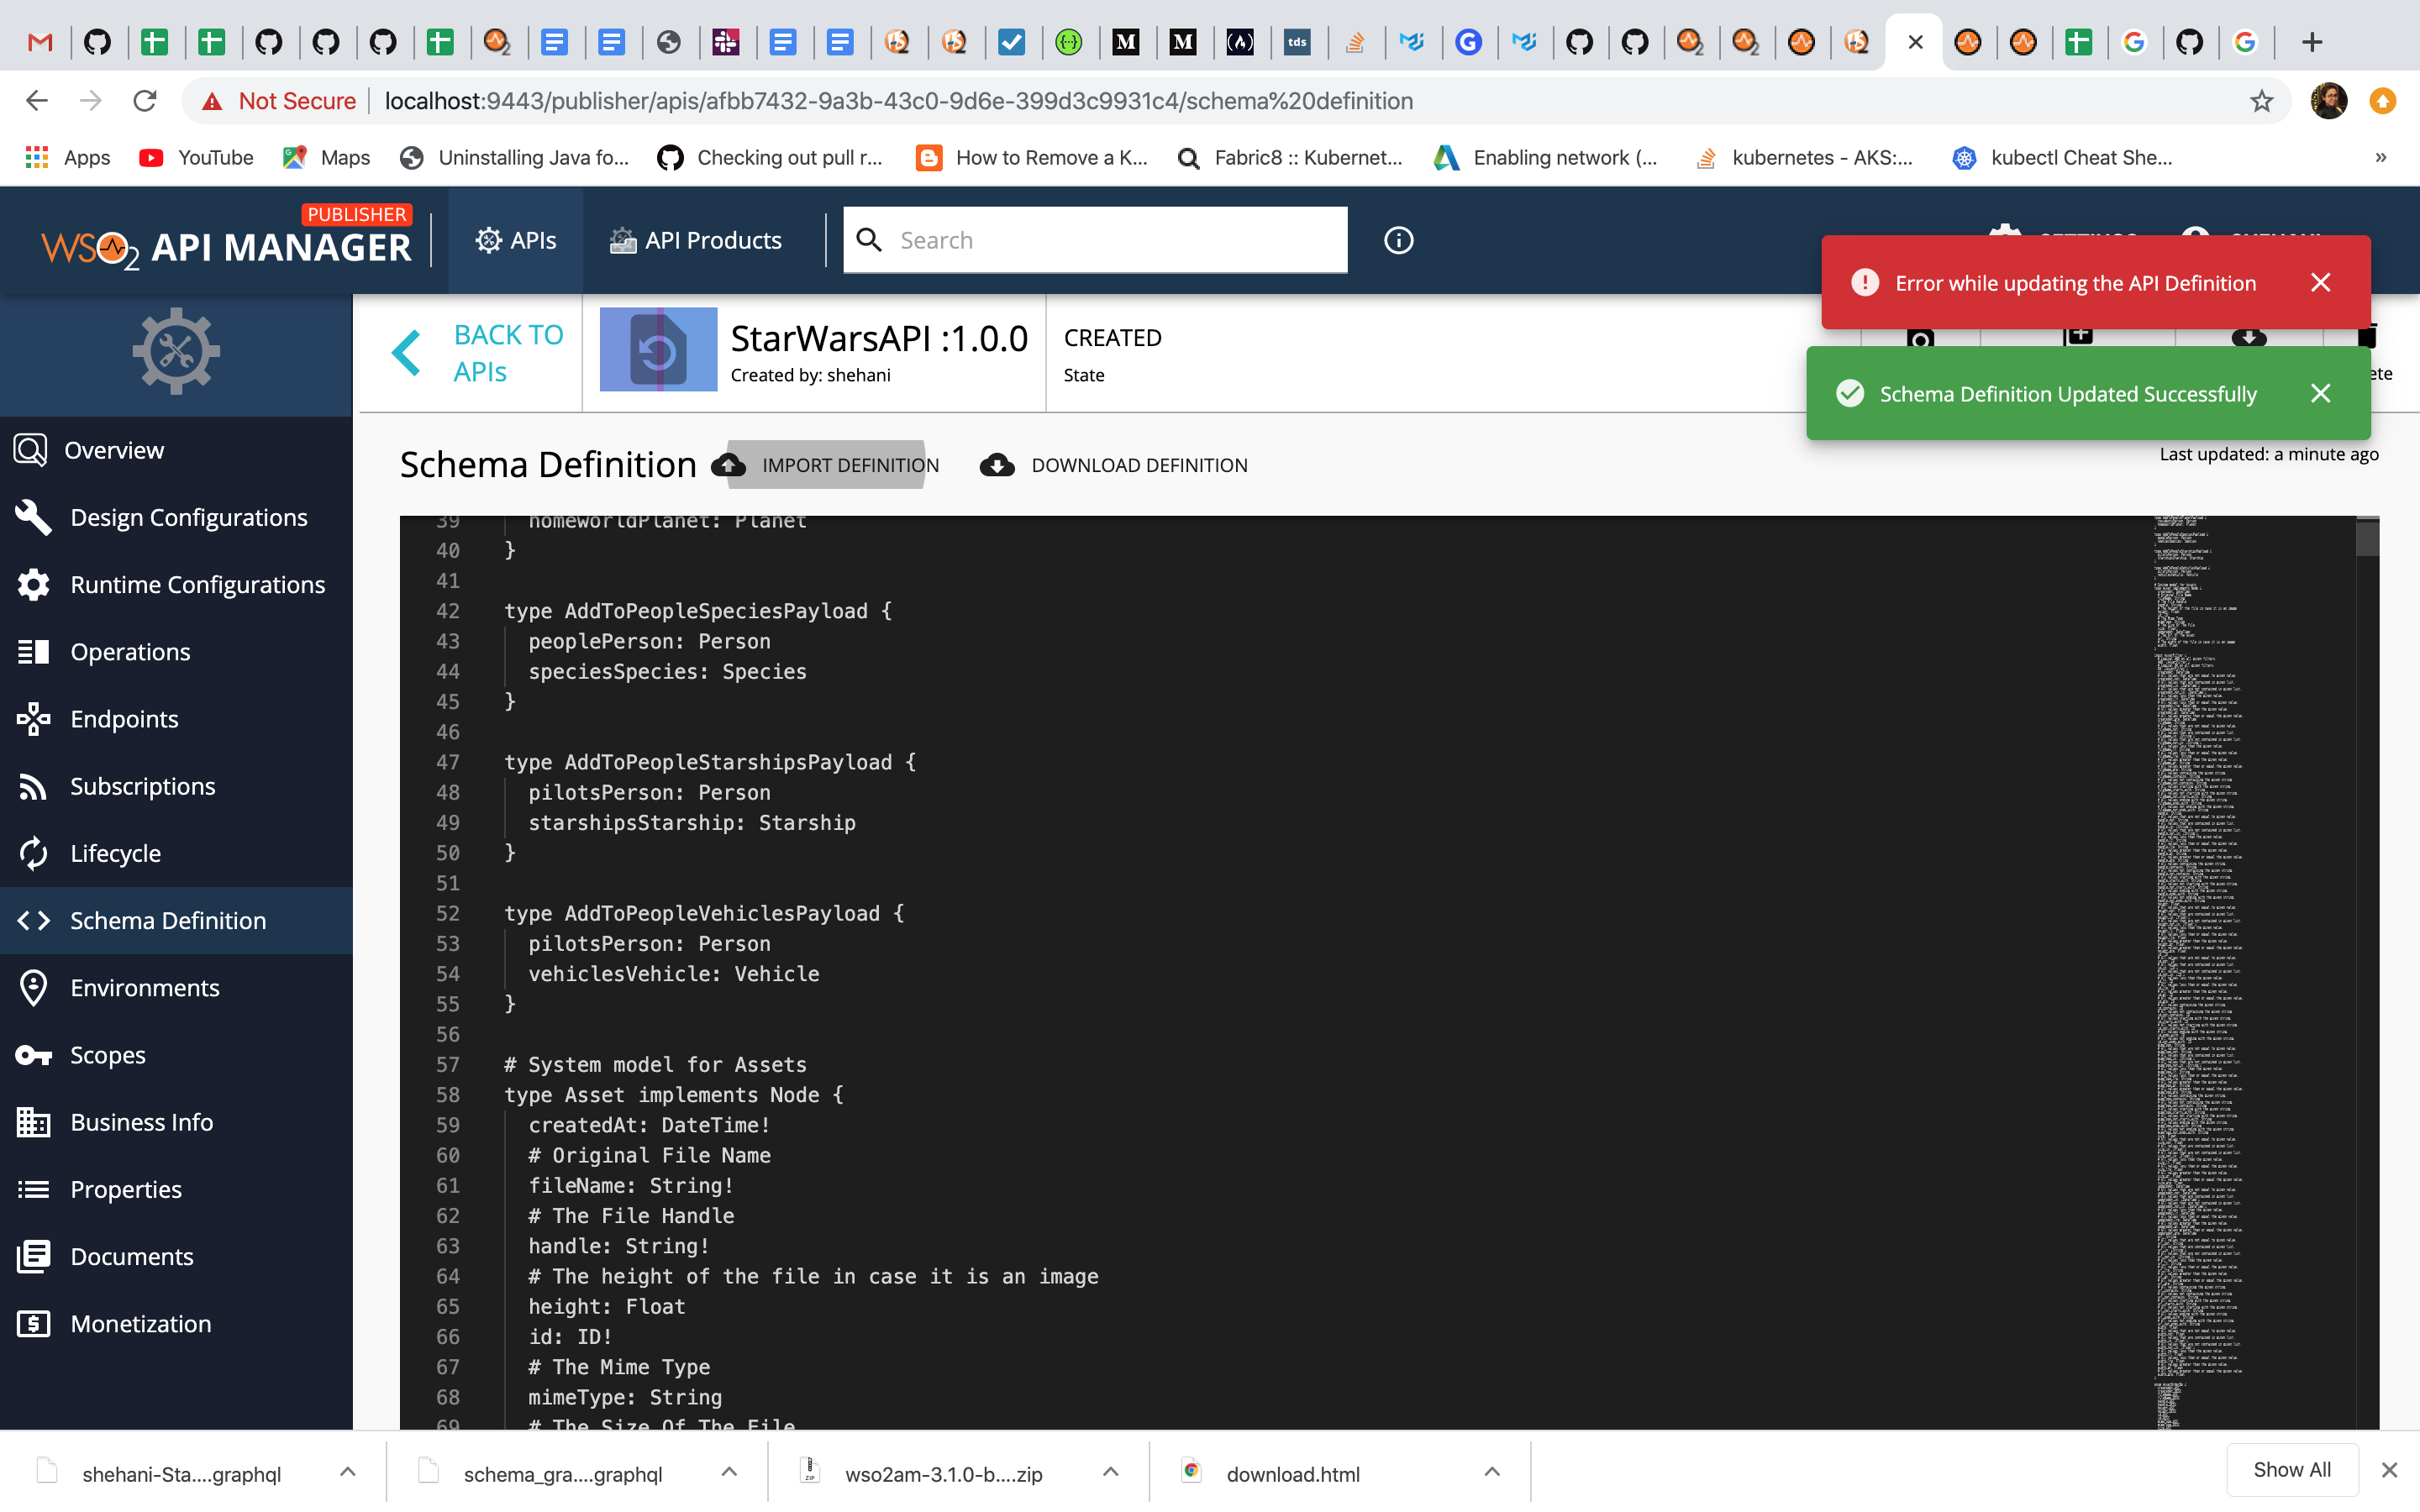2420x1512 pixels.
Task: Open the browser profile avatar
Action: coord(2329,101)
